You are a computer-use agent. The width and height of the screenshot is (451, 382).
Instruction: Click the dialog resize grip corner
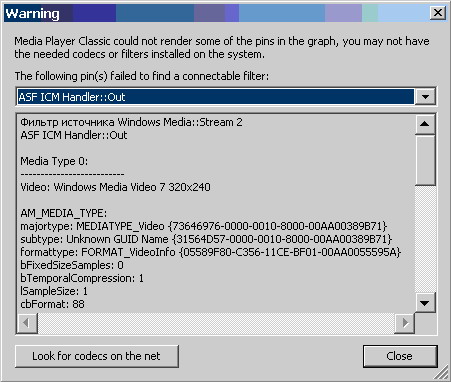point(442,373)
